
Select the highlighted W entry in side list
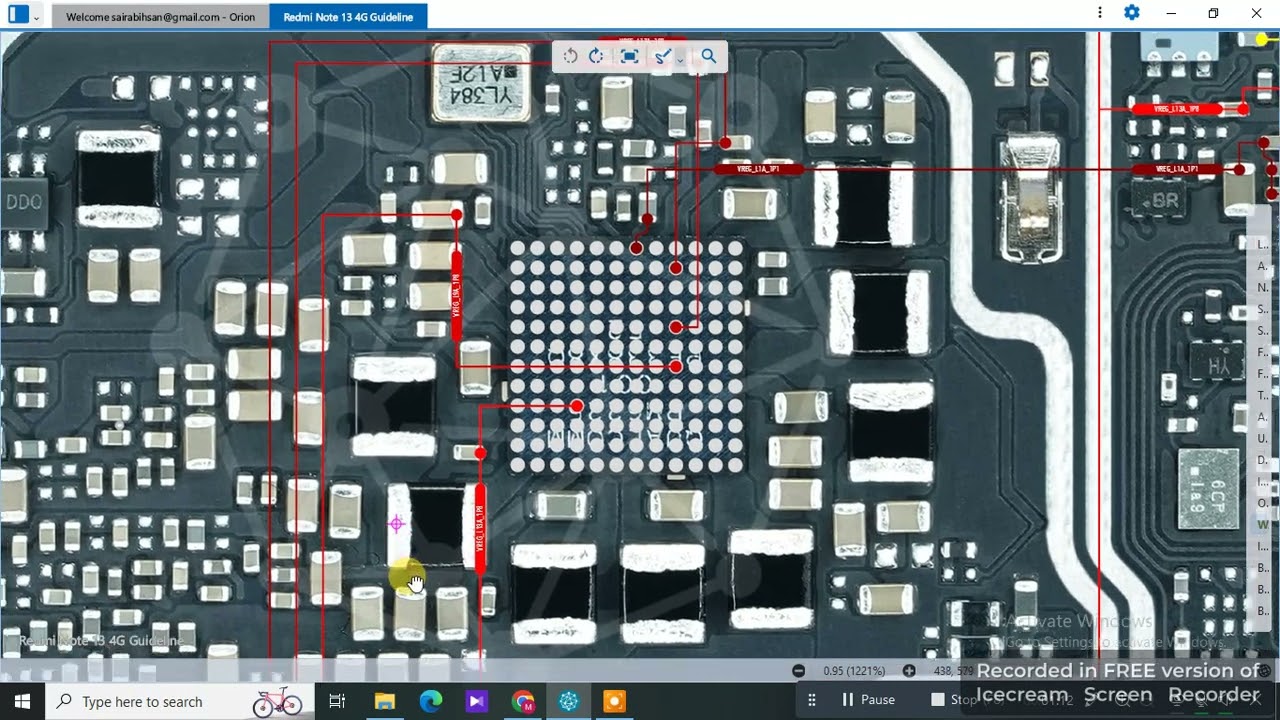pos(1263,524)
